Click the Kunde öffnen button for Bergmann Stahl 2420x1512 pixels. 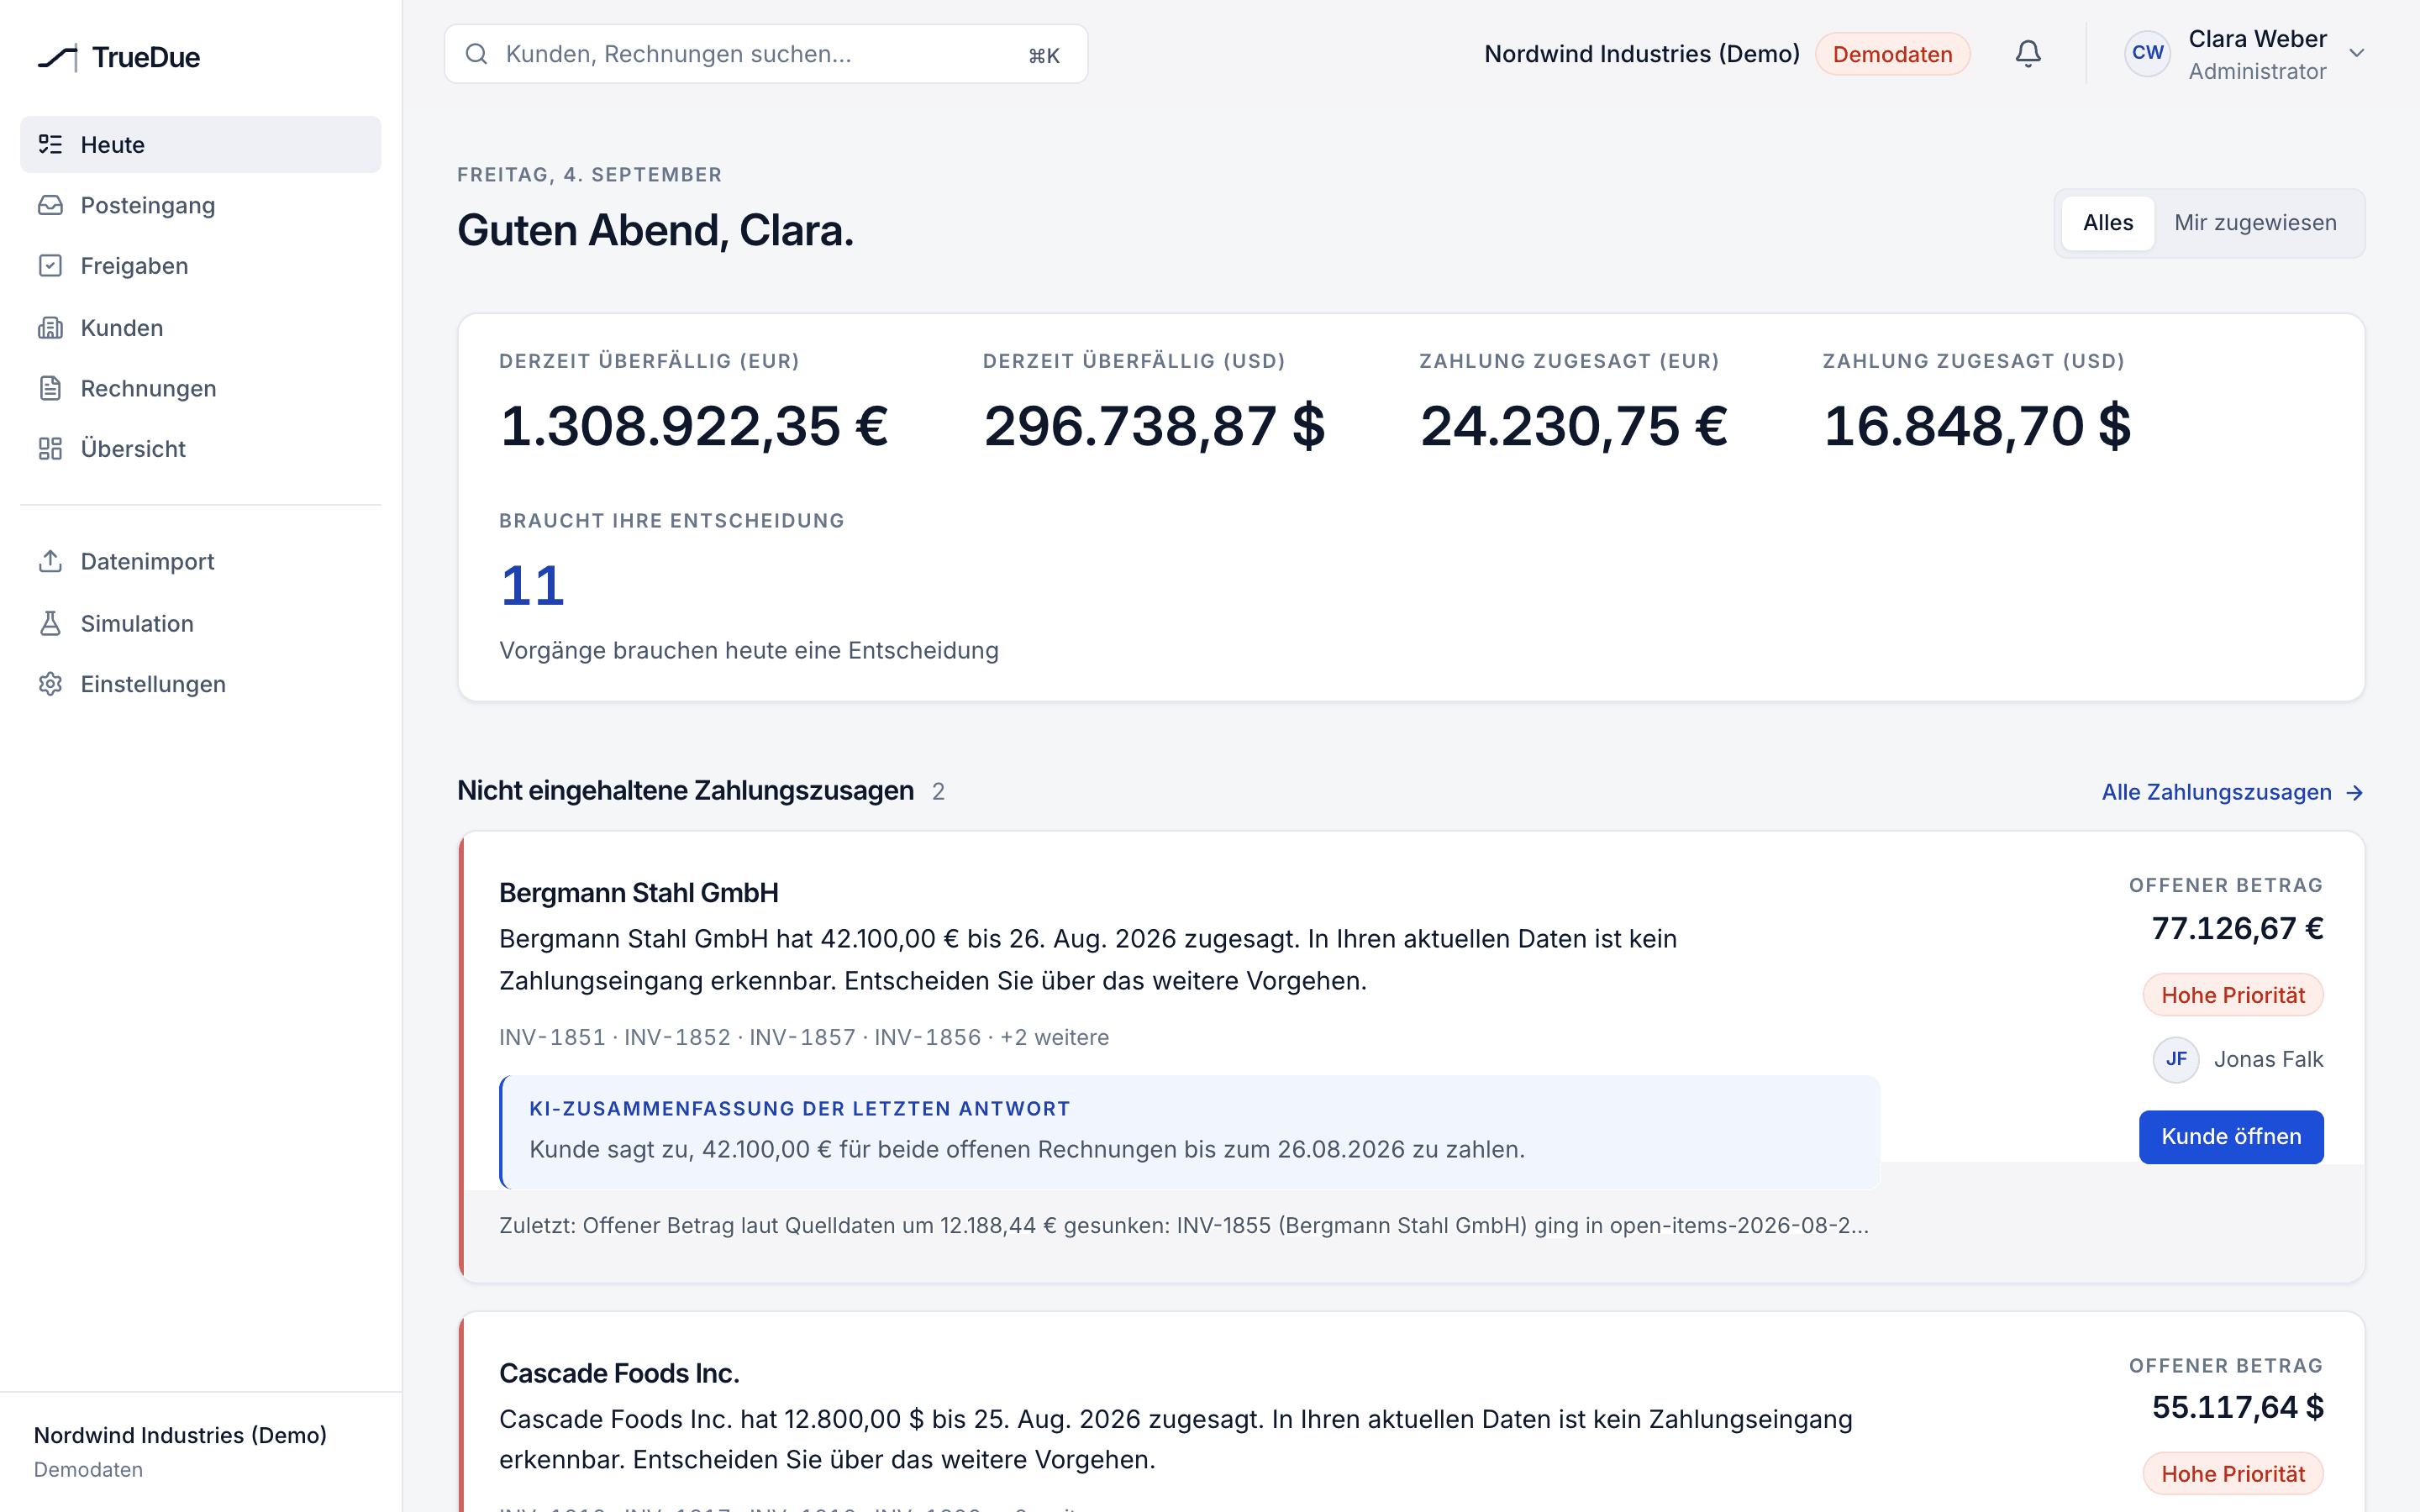coord(2231,1137)
